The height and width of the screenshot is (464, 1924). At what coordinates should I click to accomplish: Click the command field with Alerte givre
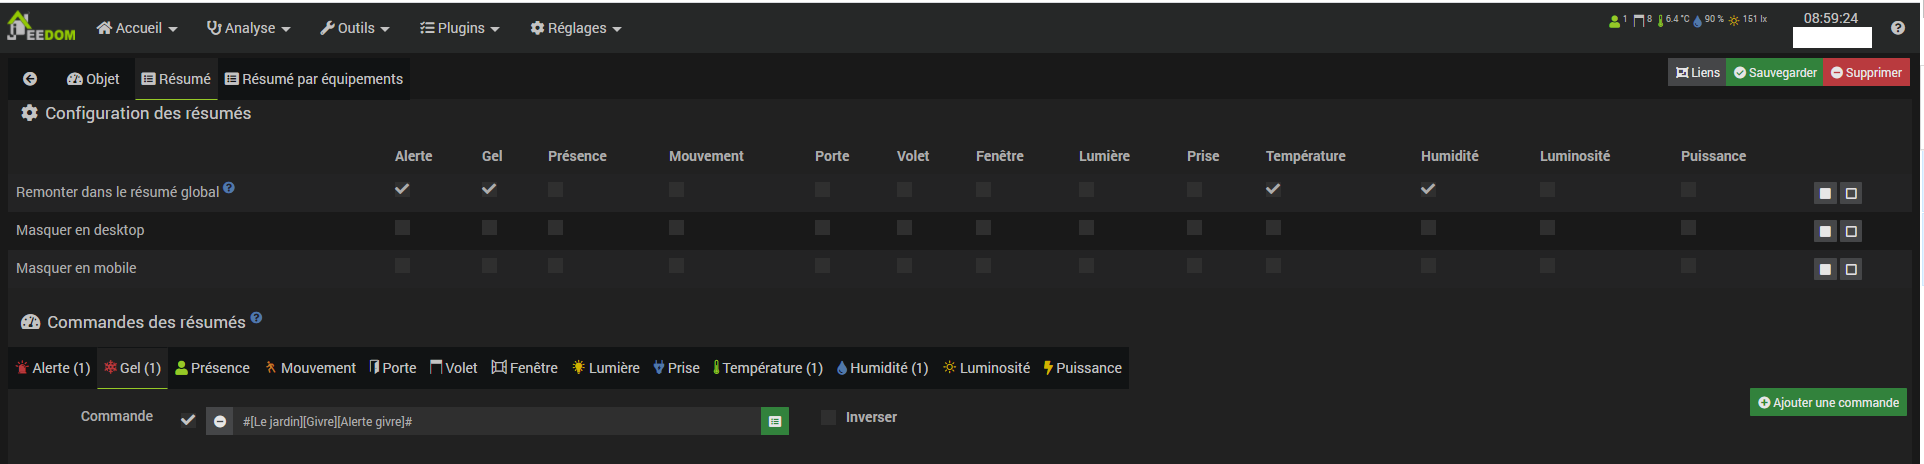[x=497, y=421]
